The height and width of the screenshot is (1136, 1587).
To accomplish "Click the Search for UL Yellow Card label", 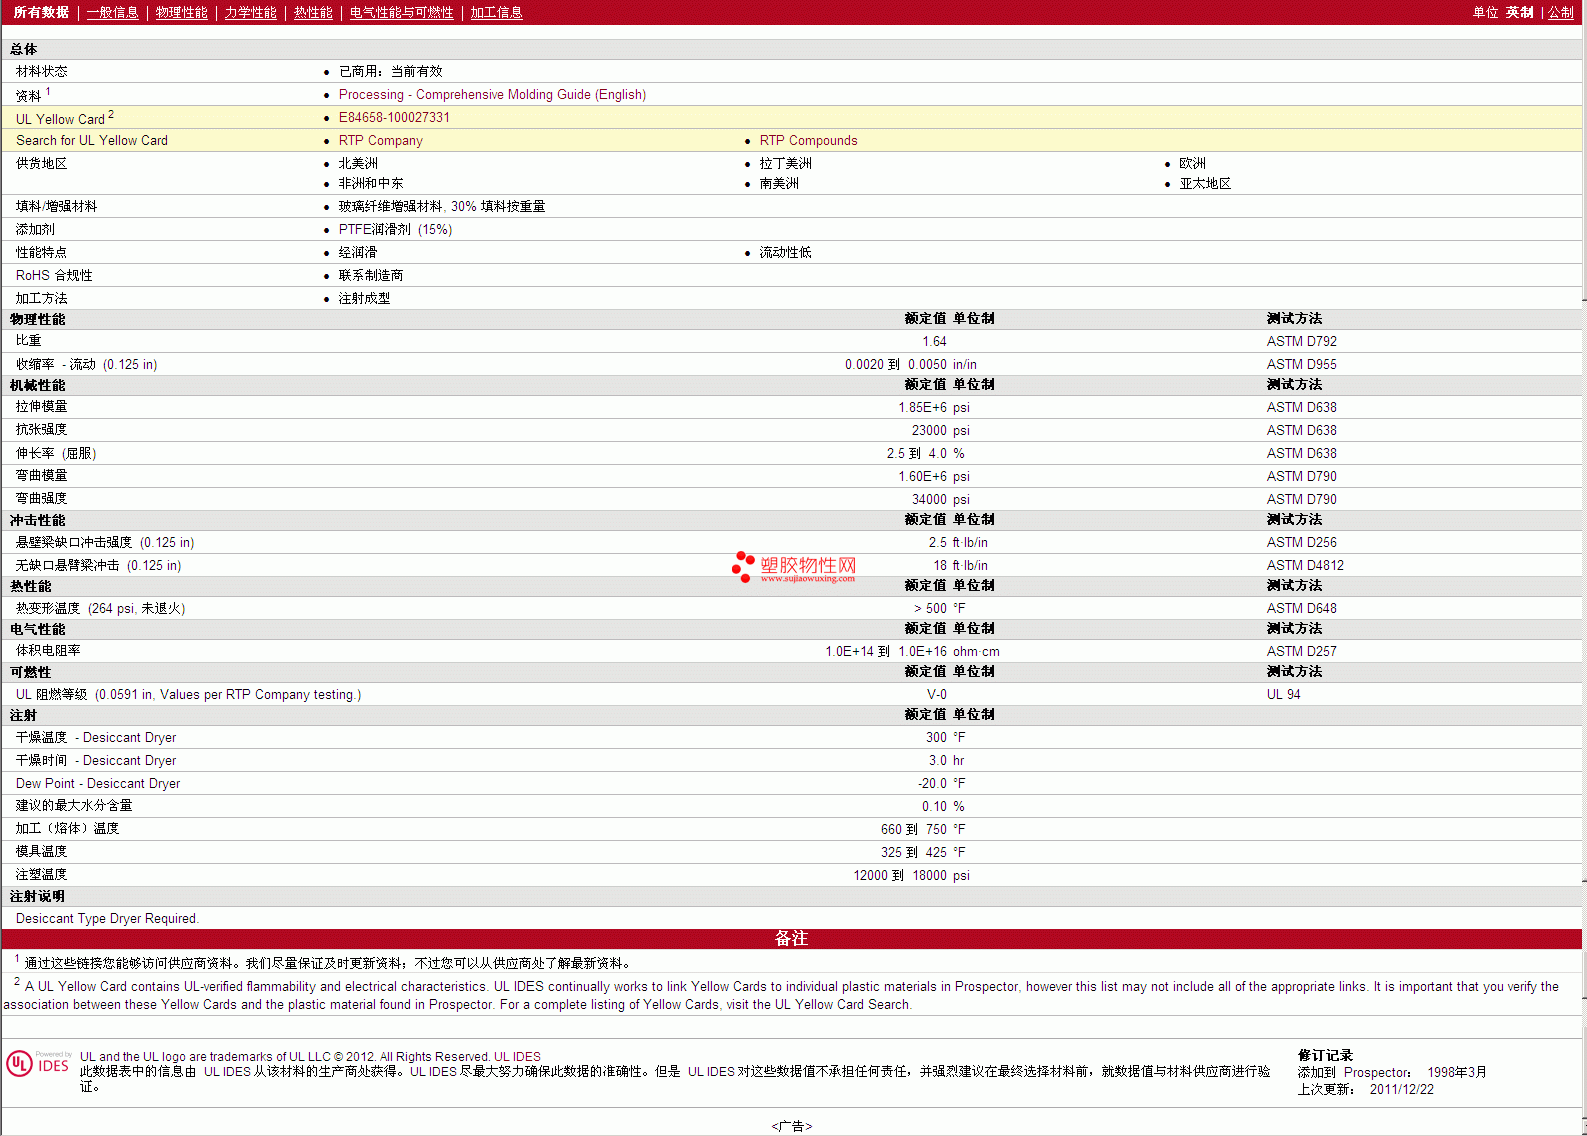I will [x=92, y=140].
